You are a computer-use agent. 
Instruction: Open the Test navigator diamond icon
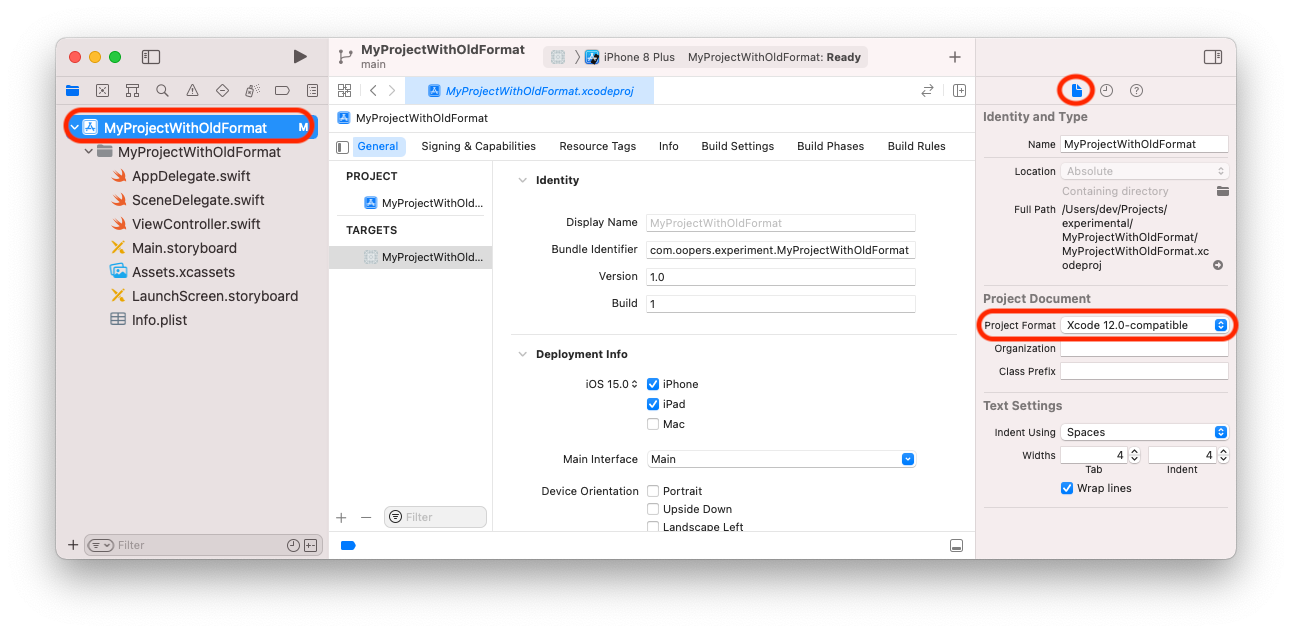(x=222, y=90)
